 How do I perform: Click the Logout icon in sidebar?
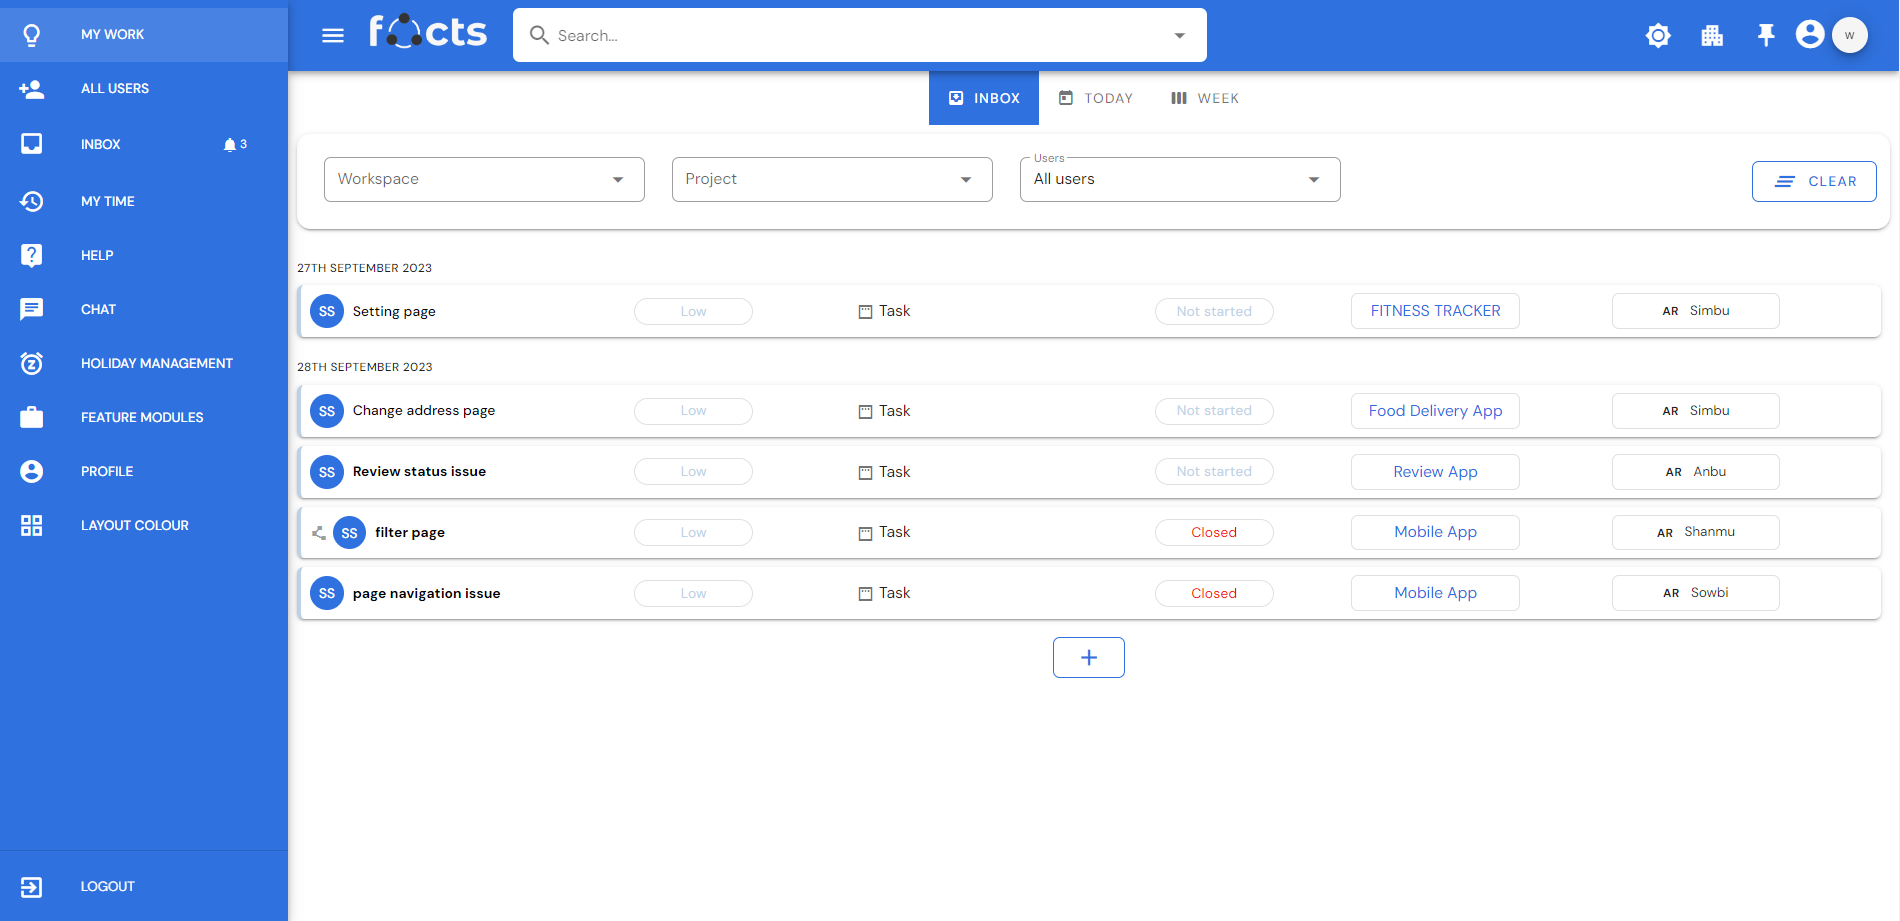click(x=32, y=887)
